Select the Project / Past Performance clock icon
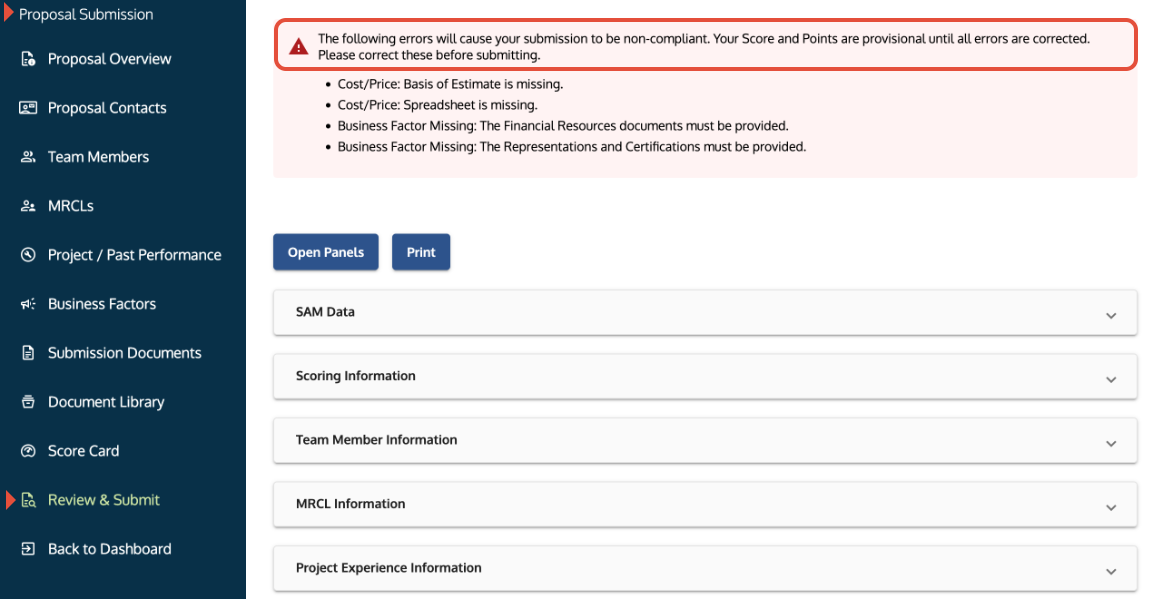This screenshot has width=1153, height=599. (25, 255)
